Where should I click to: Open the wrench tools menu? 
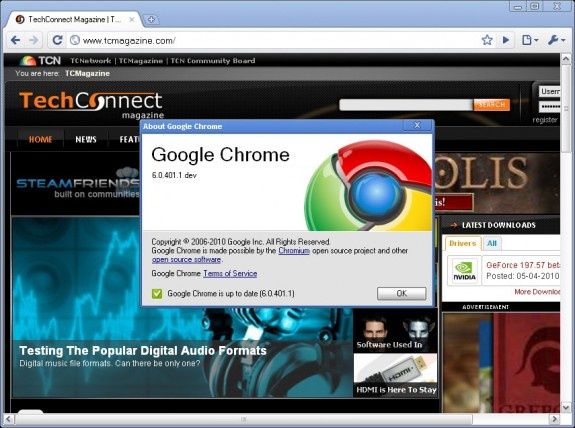(x=556, y=40)
